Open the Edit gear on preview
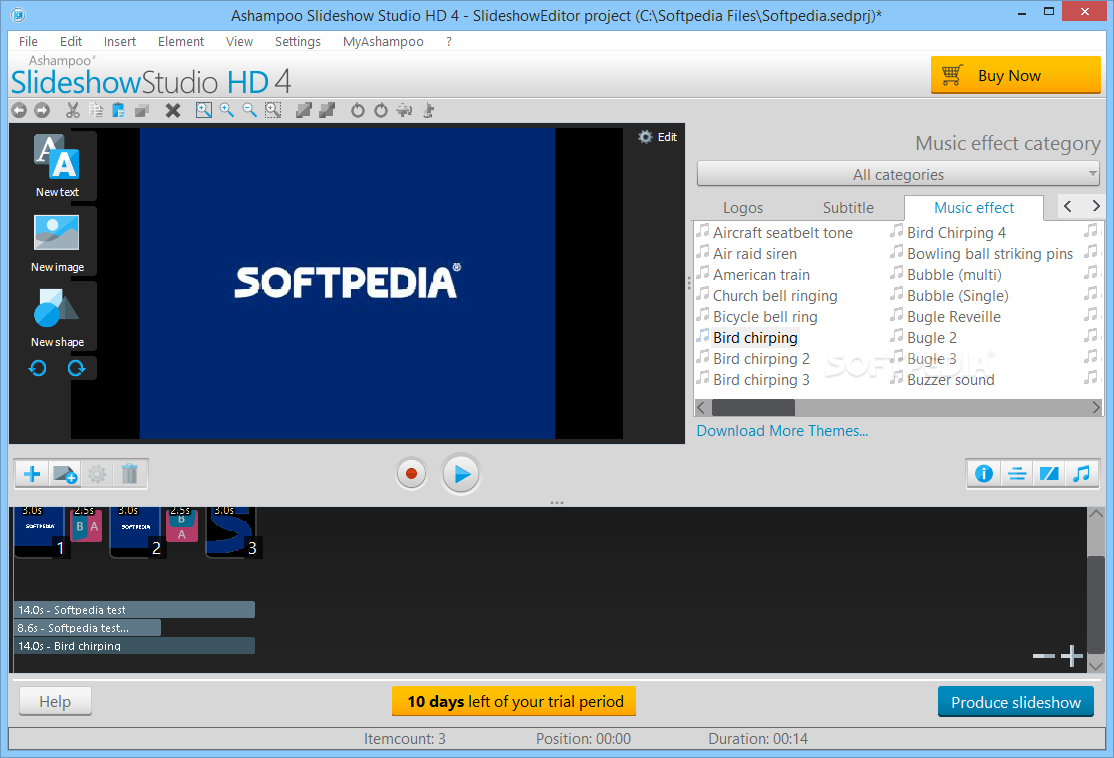1114x758 pixels. [x=657, y=136]
